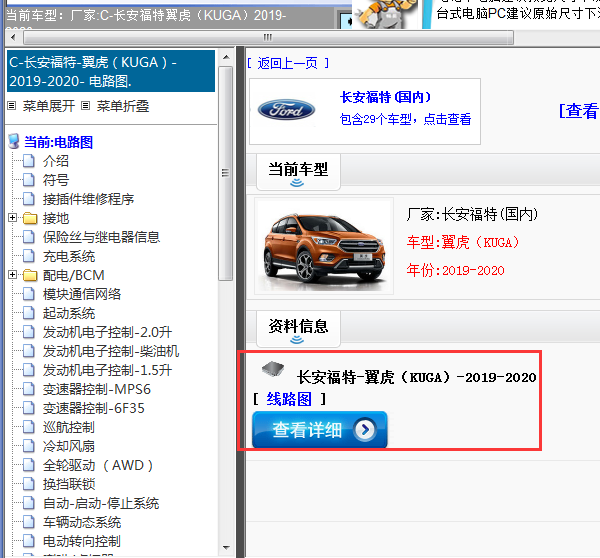The height and width of the screenshot is (558, 600).
Task: Select 充电系统 in the tree
Action: [x=69, y=256]
